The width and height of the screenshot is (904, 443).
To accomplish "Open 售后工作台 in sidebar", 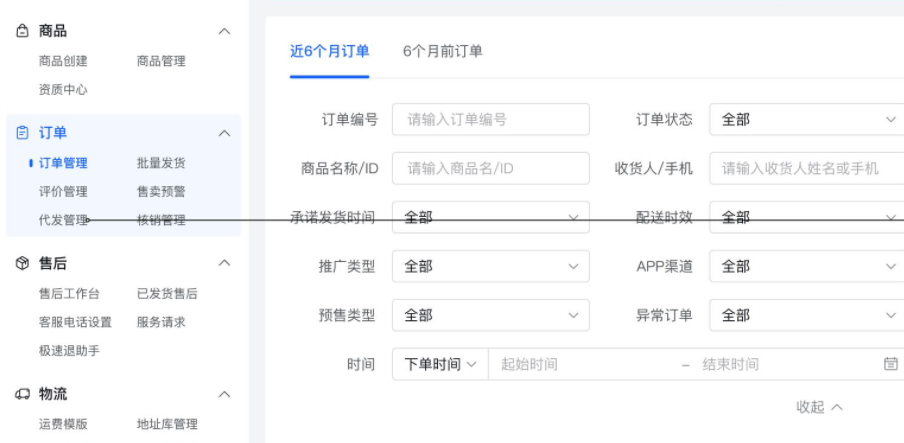I will tap(69, 294).
